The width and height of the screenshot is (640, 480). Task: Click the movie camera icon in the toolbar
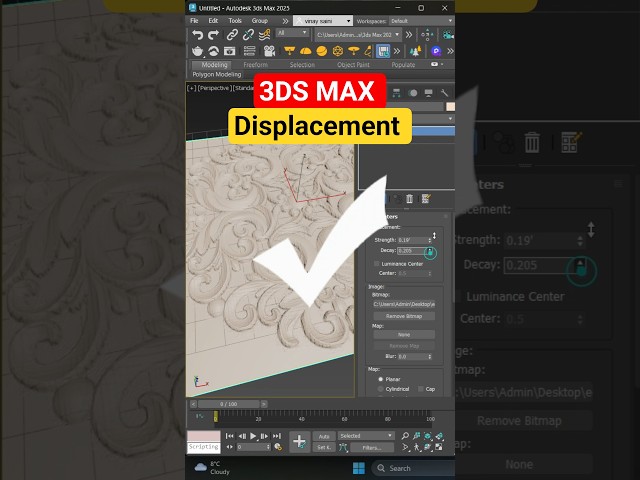click(269, 51)
